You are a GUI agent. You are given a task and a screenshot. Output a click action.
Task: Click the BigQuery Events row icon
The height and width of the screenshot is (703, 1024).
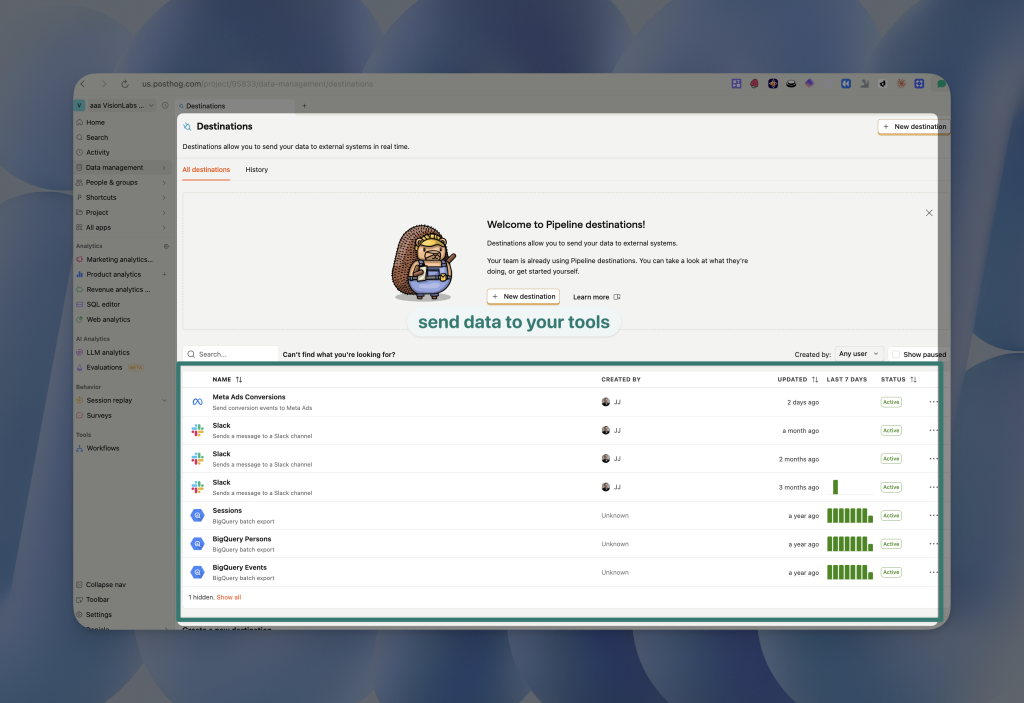(197, 572)
